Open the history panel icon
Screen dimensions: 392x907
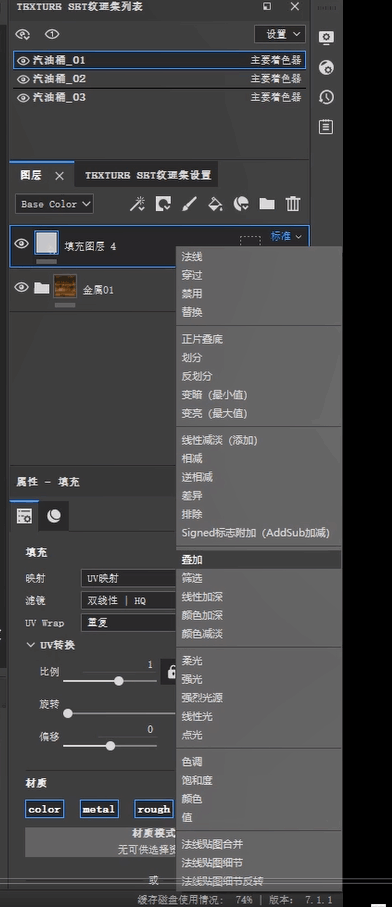click(x=326, y=97)
